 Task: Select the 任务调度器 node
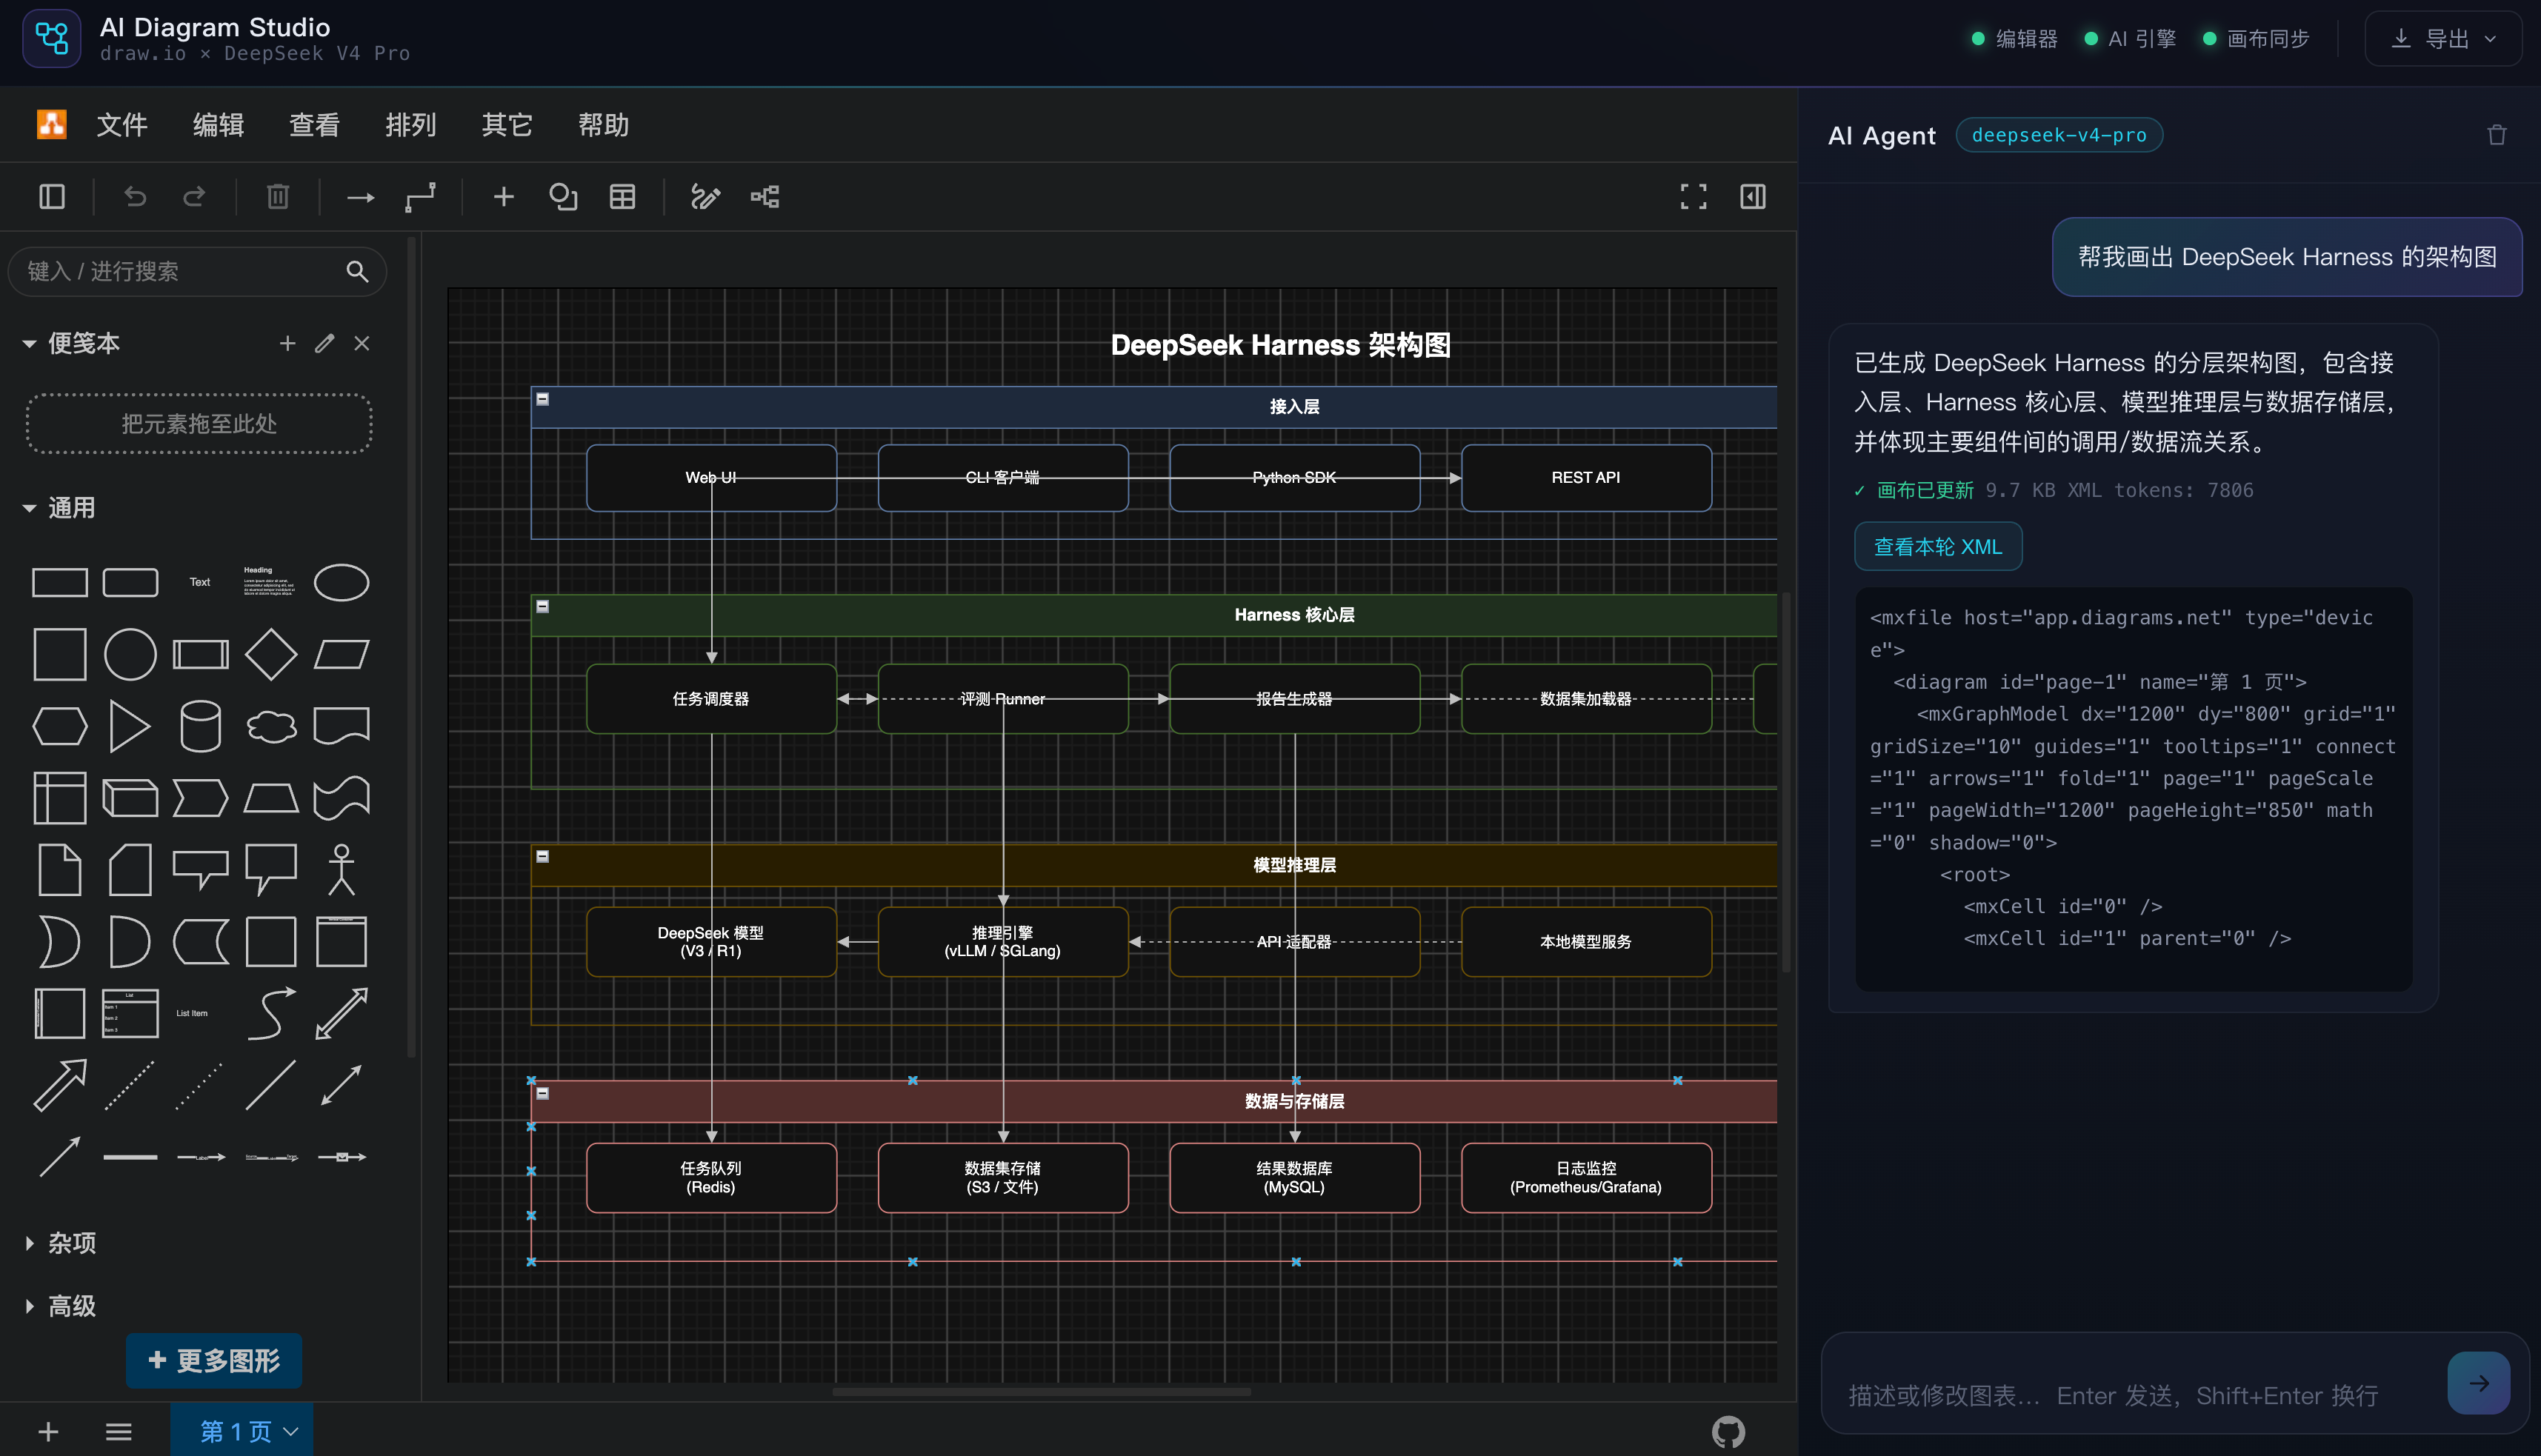pos(711,699)
